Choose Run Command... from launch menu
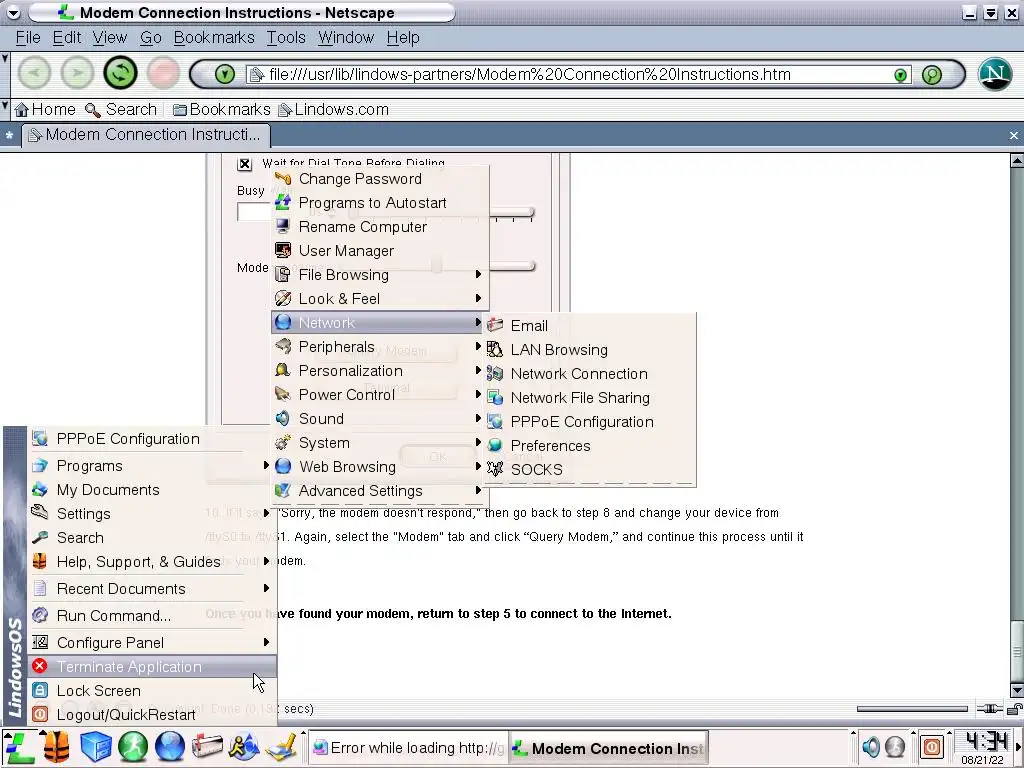This screenshot has width=1024, height=768. tap(152, 616)
